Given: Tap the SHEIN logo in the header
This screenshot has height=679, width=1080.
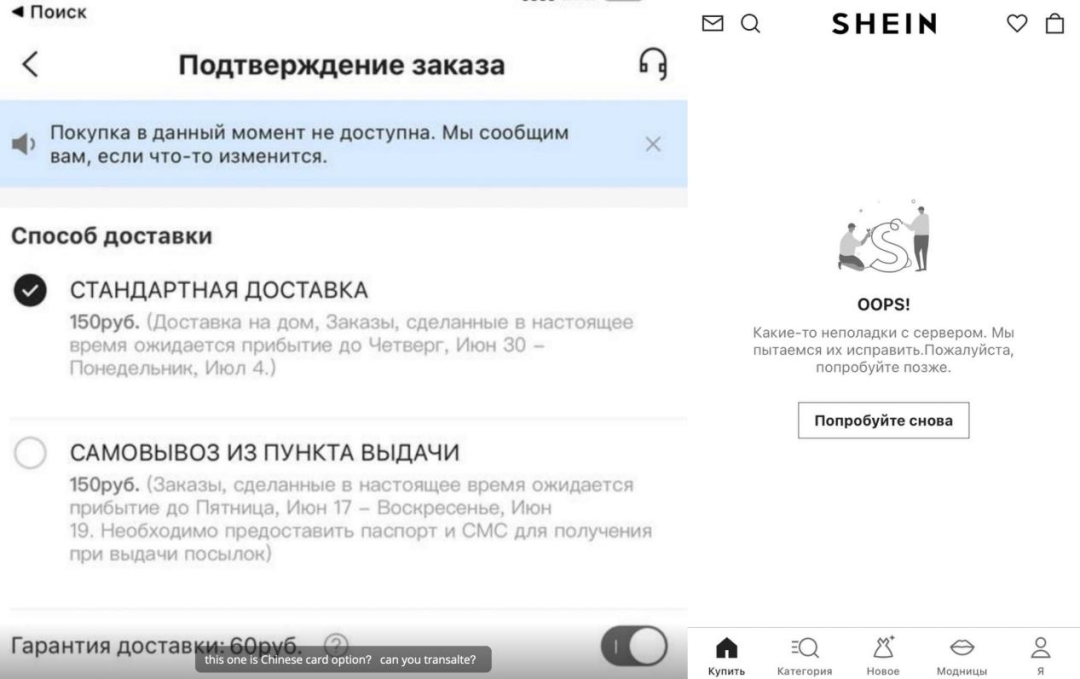Looking at the screenshot, I should 884,23.
